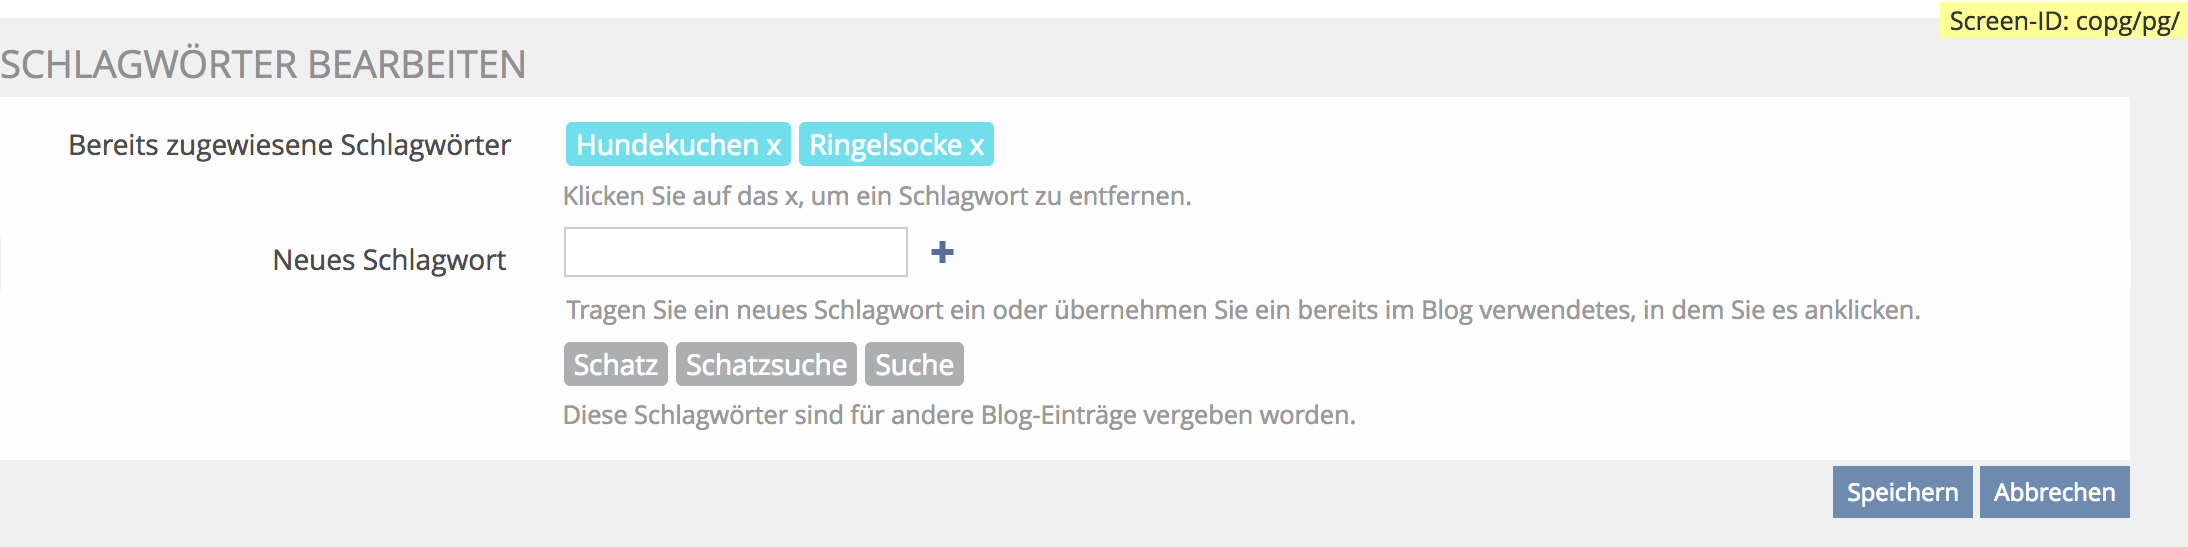Screen dimensions: 2188x547
Task: Remove the Ringelsocke tag via its x
Action: (977, 146)
